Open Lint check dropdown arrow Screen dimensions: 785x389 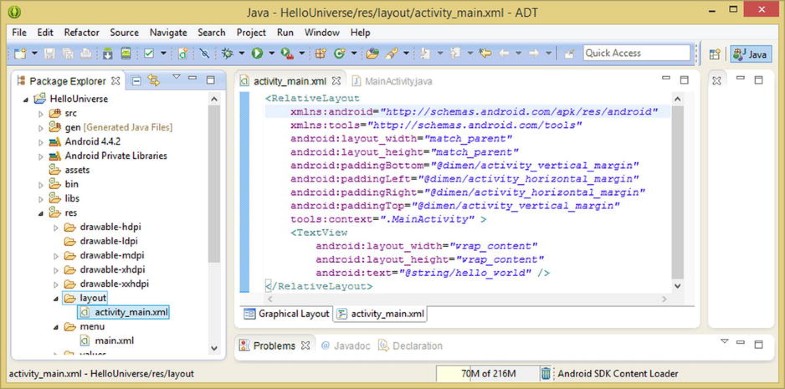[163, 53]
